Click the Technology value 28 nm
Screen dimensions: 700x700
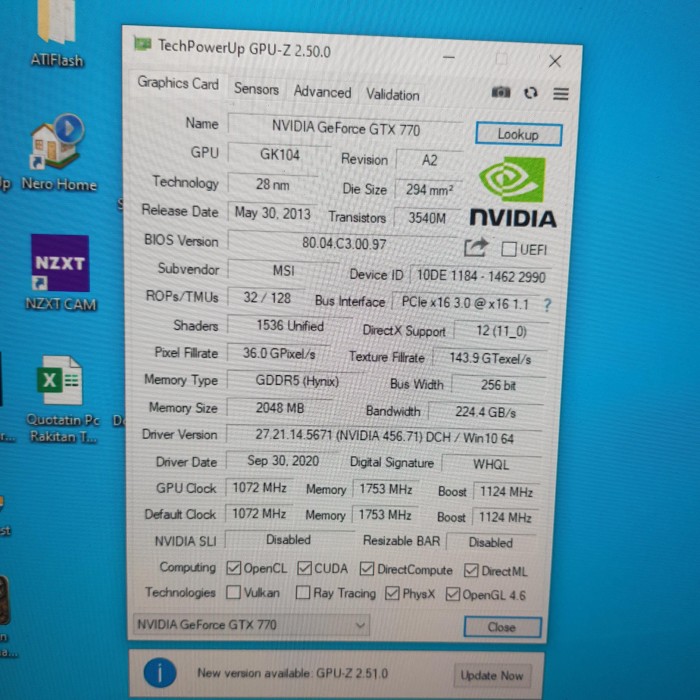(272, 184)
